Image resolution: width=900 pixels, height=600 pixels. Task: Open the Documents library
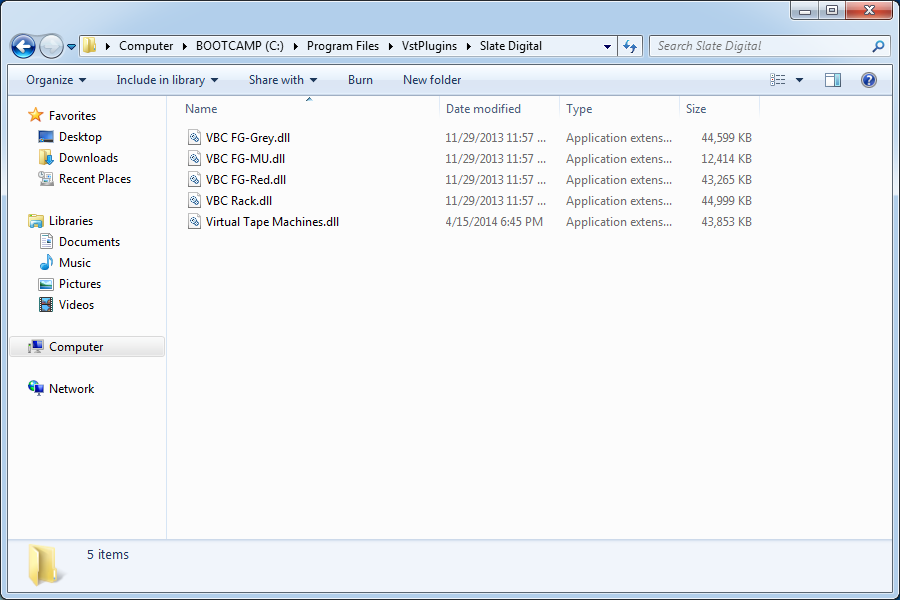(90, 242)
